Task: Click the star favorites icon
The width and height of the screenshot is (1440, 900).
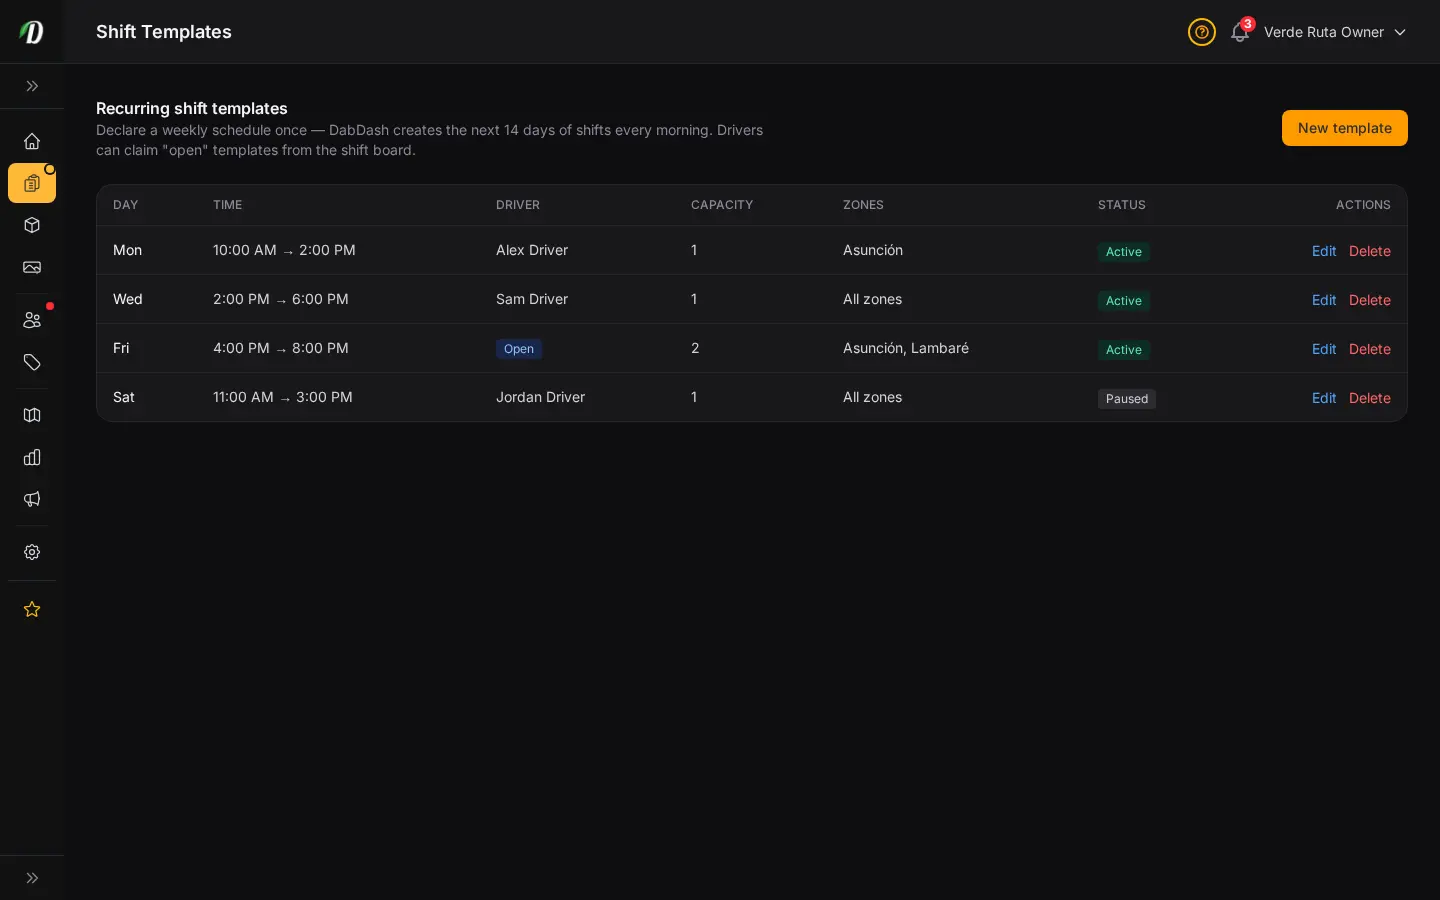Action: point(32,609)
